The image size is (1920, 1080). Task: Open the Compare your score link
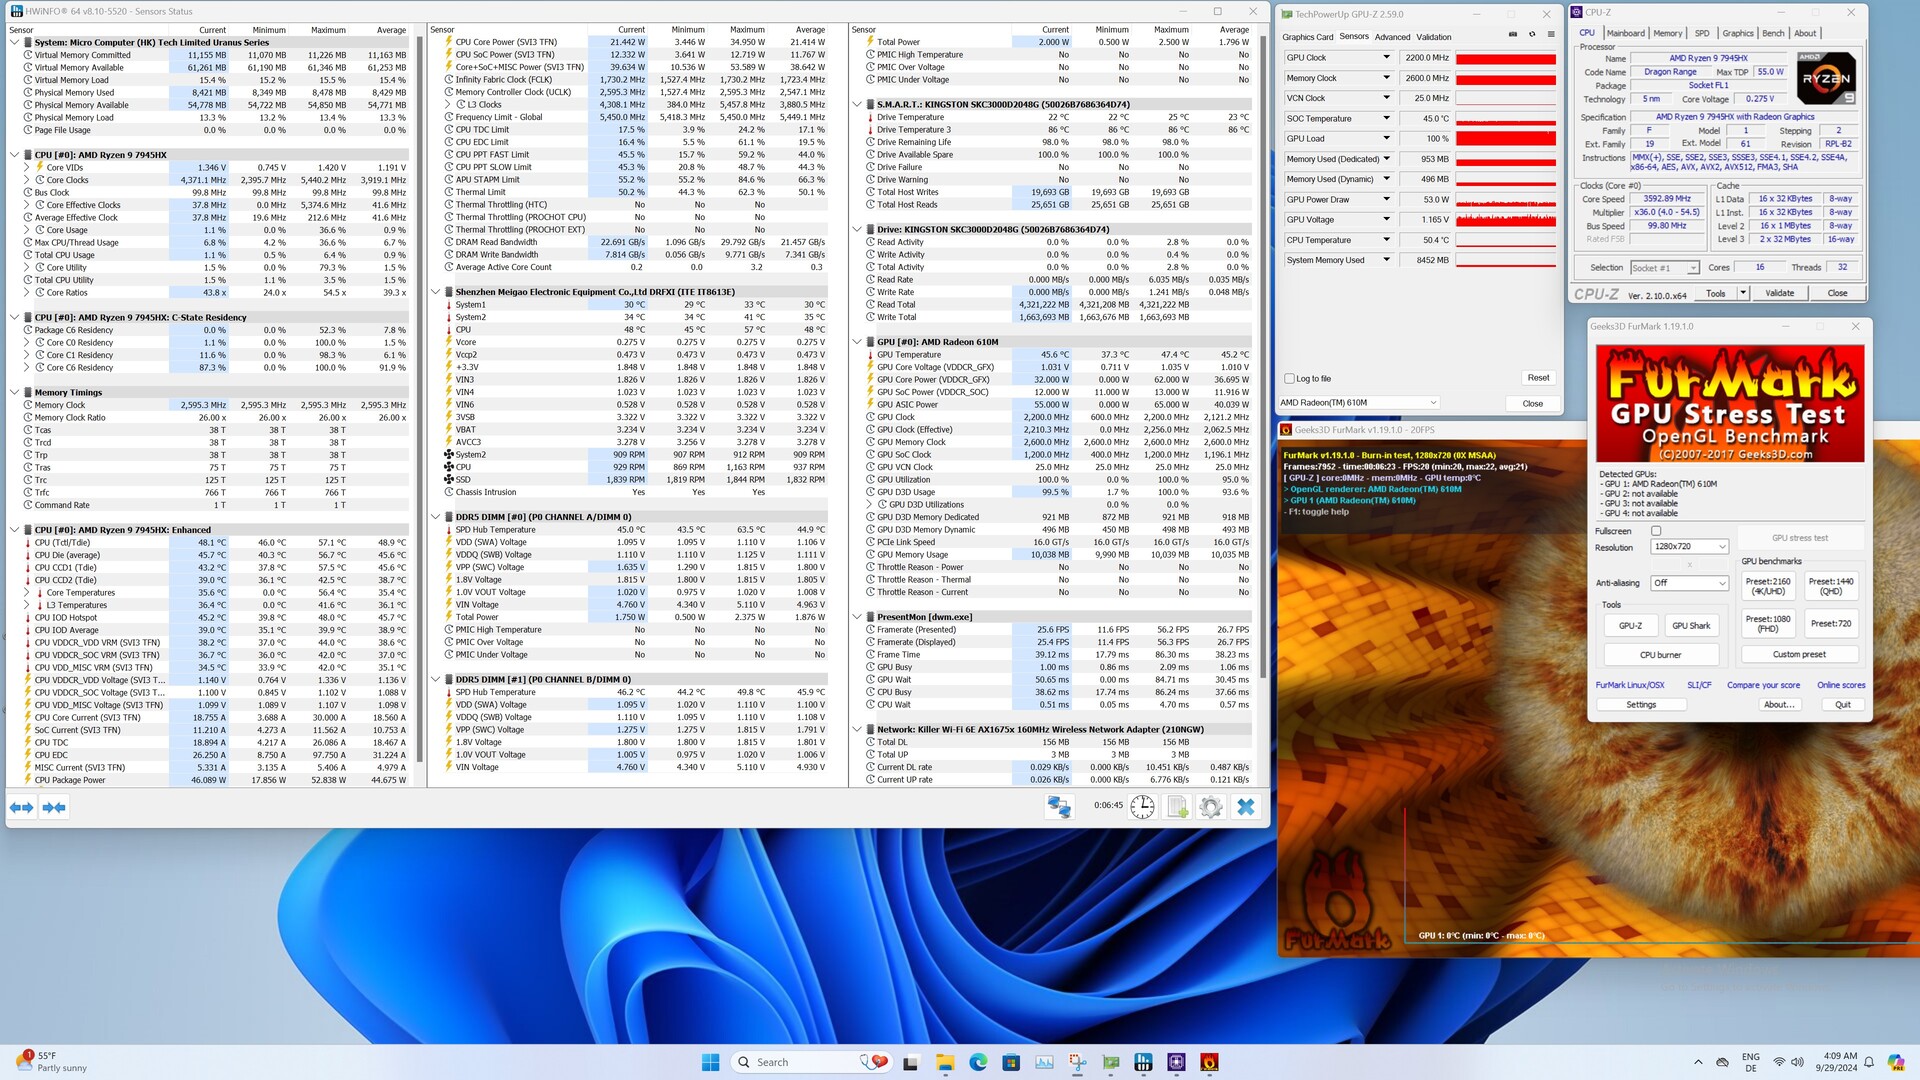coord(1763,685)
